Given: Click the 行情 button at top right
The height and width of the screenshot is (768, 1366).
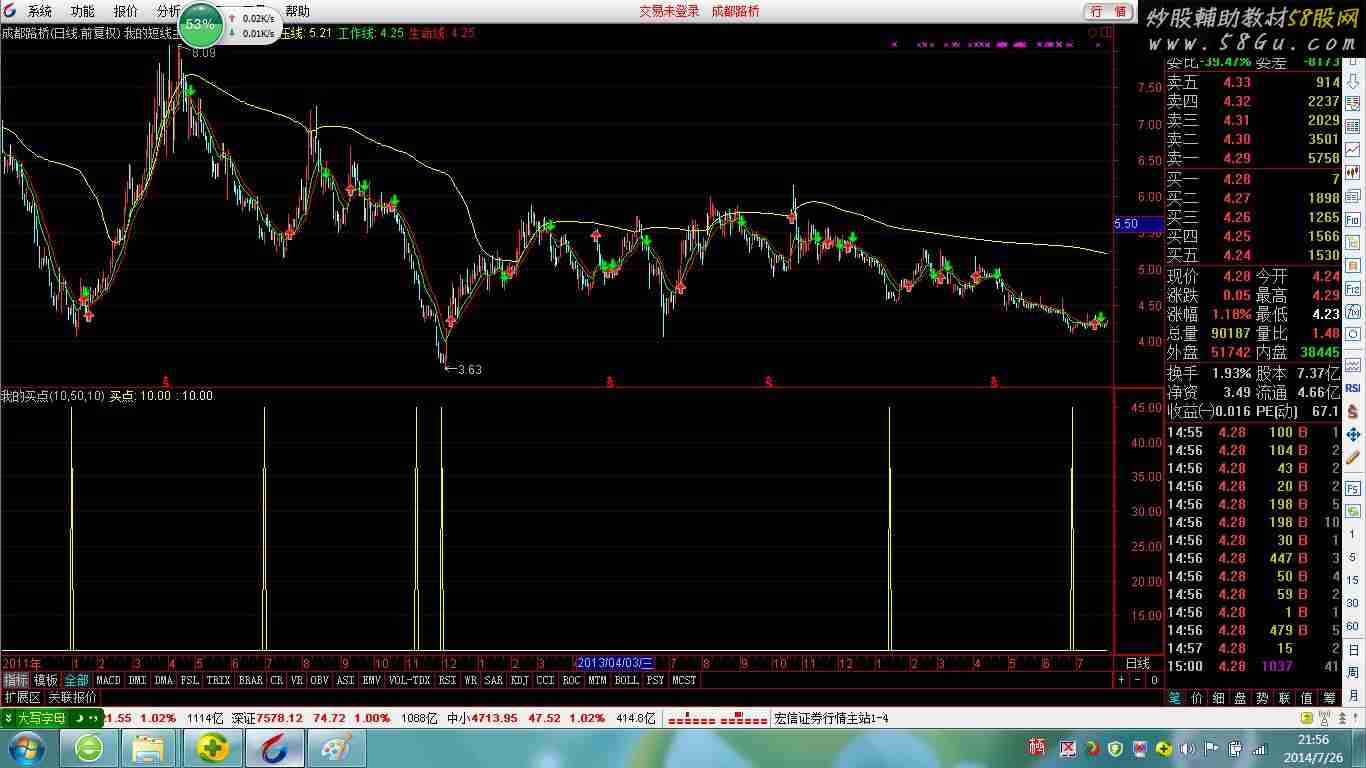Looking at the screenshot, I should pyautogui.click(x=1109, y=11).
